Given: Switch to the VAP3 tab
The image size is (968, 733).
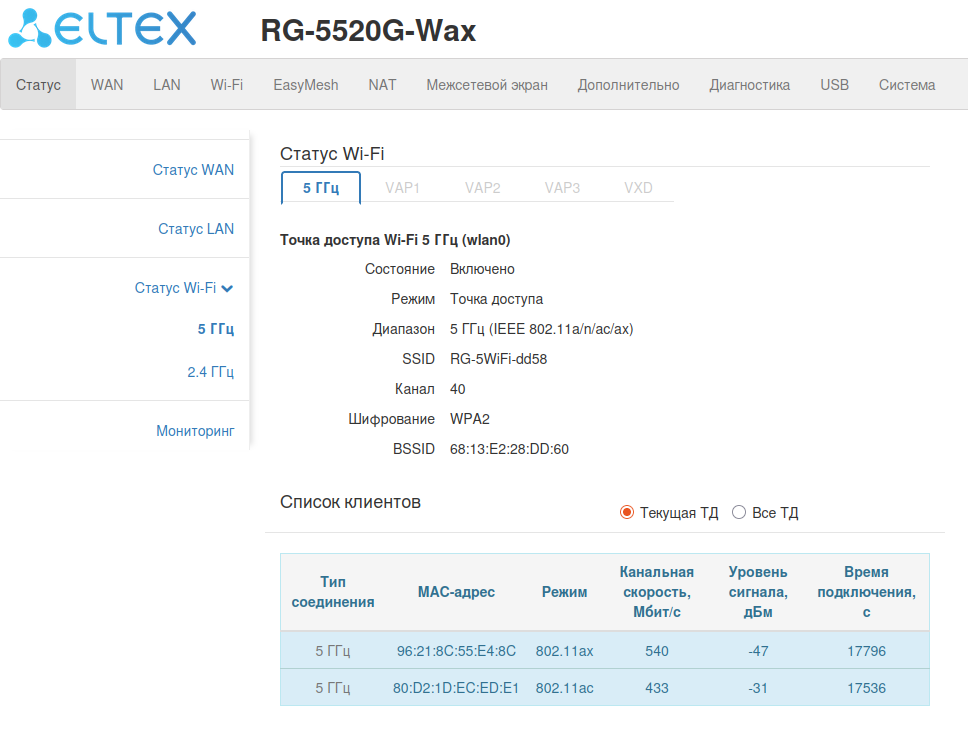Looking at the screenshot, I should [562, 188].
